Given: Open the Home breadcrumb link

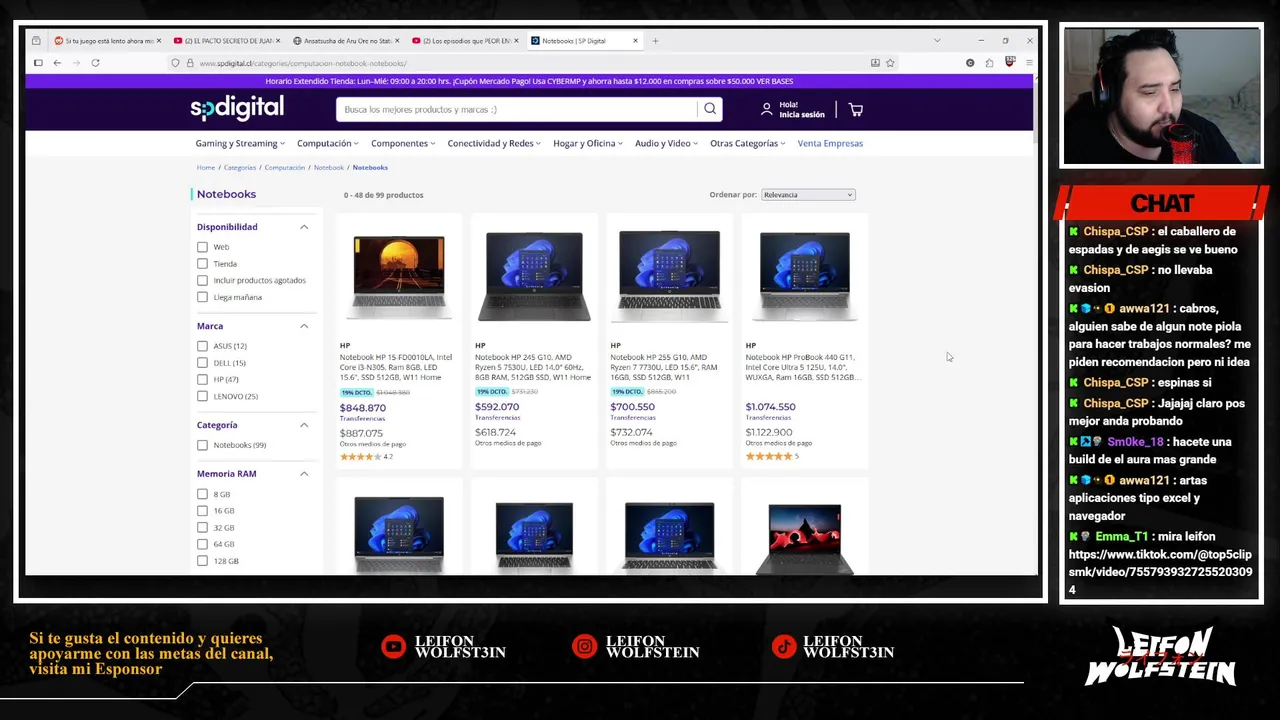Looking at the screenshot, I should click(x=206, y=168).
